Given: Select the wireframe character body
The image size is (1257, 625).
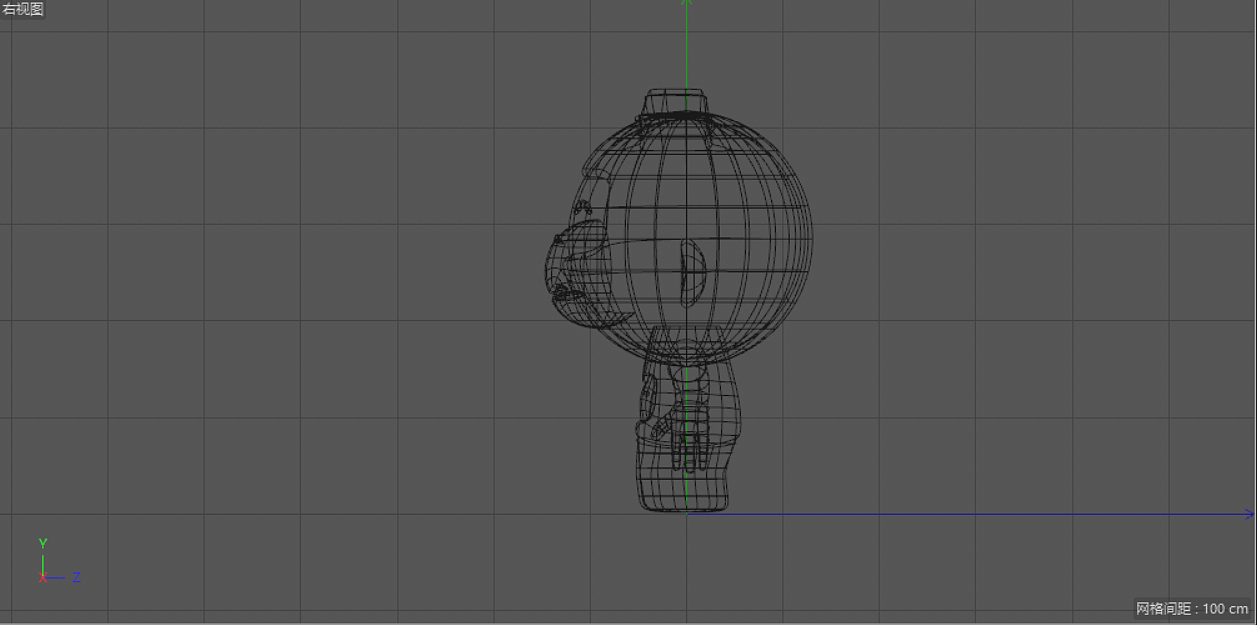Looking at the screenshot, I should tap(690, 420).
